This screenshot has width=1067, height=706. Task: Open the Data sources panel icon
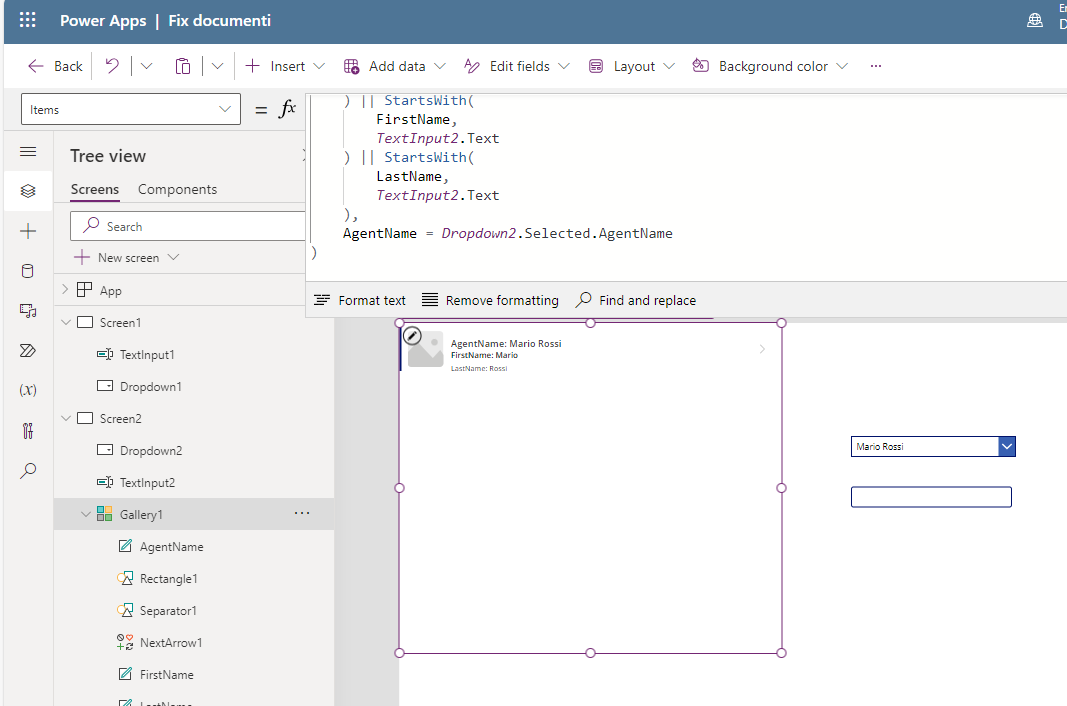click(x=27, y=270)
